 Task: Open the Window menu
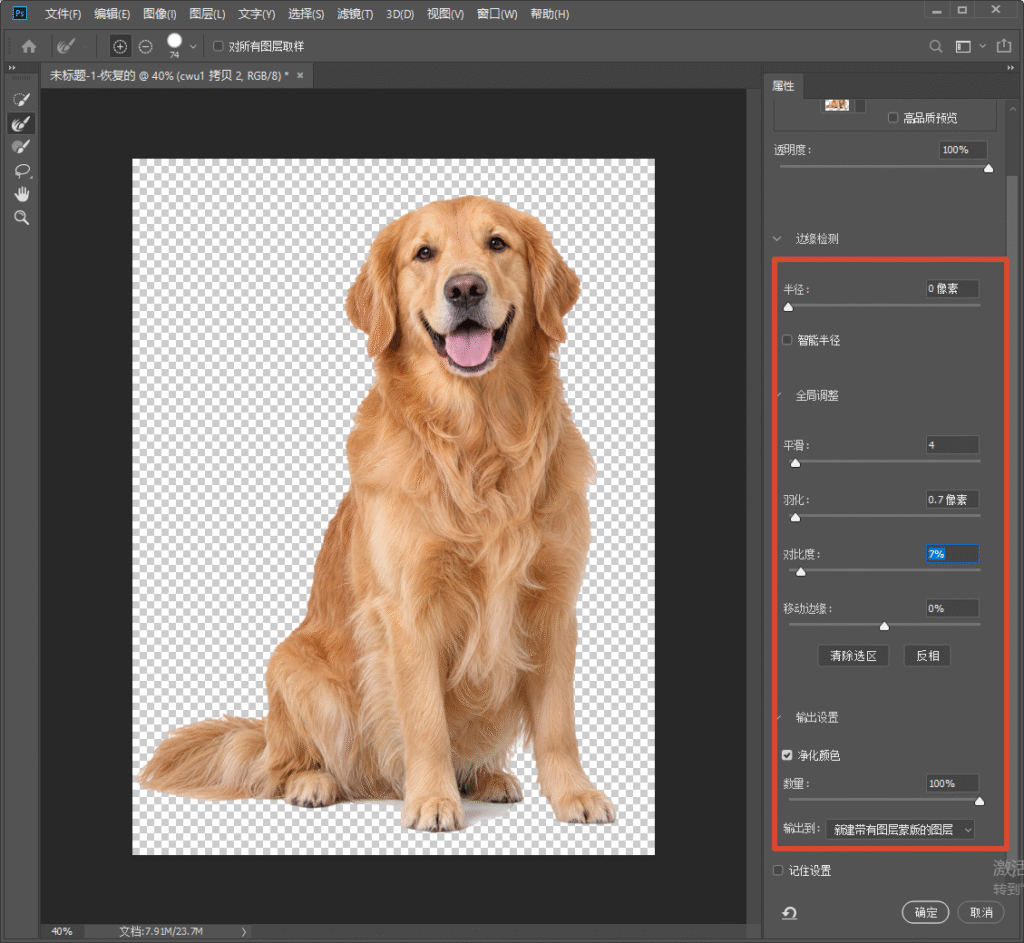(x=497, y=14)
